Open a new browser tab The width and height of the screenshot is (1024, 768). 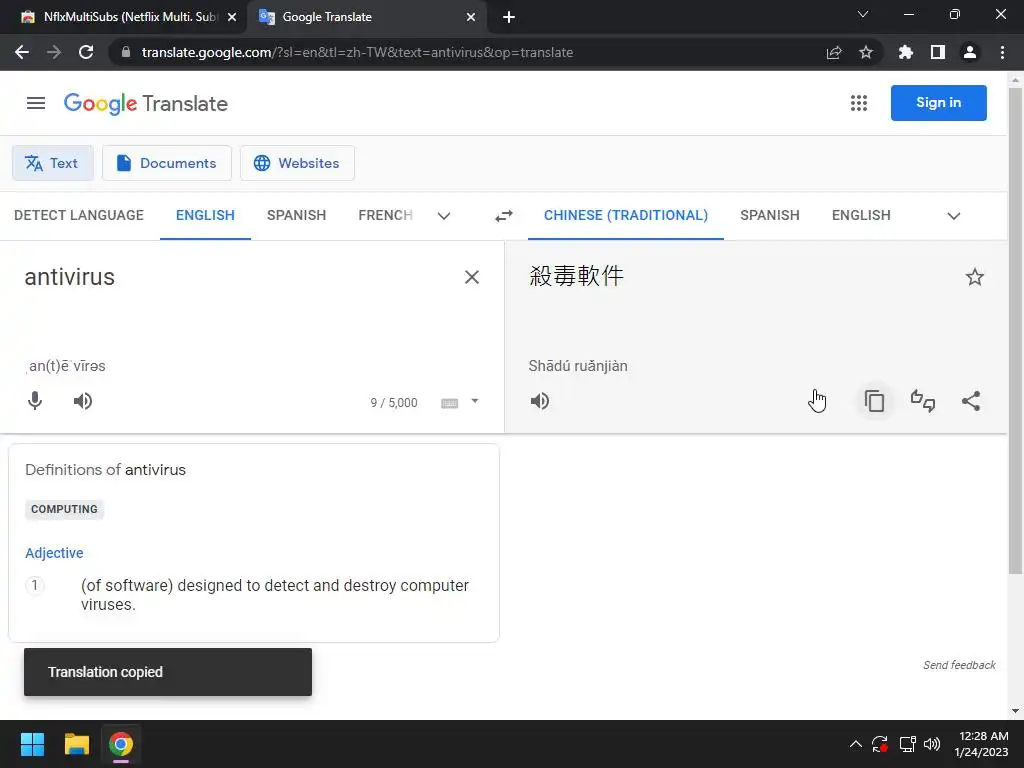point(509,17)
